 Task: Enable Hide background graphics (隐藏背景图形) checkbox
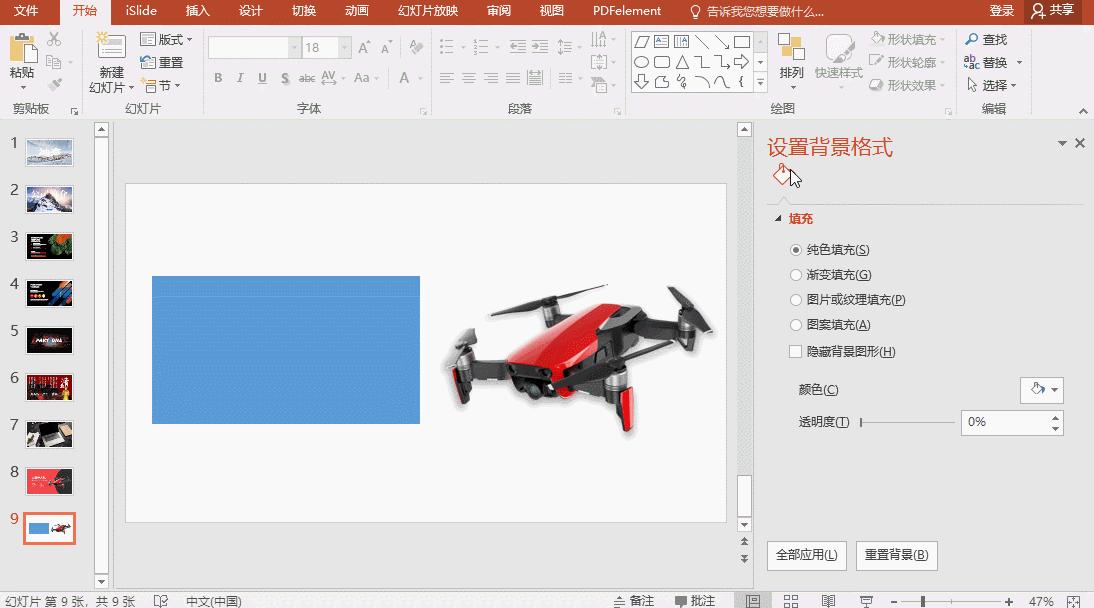click(796, 352)
